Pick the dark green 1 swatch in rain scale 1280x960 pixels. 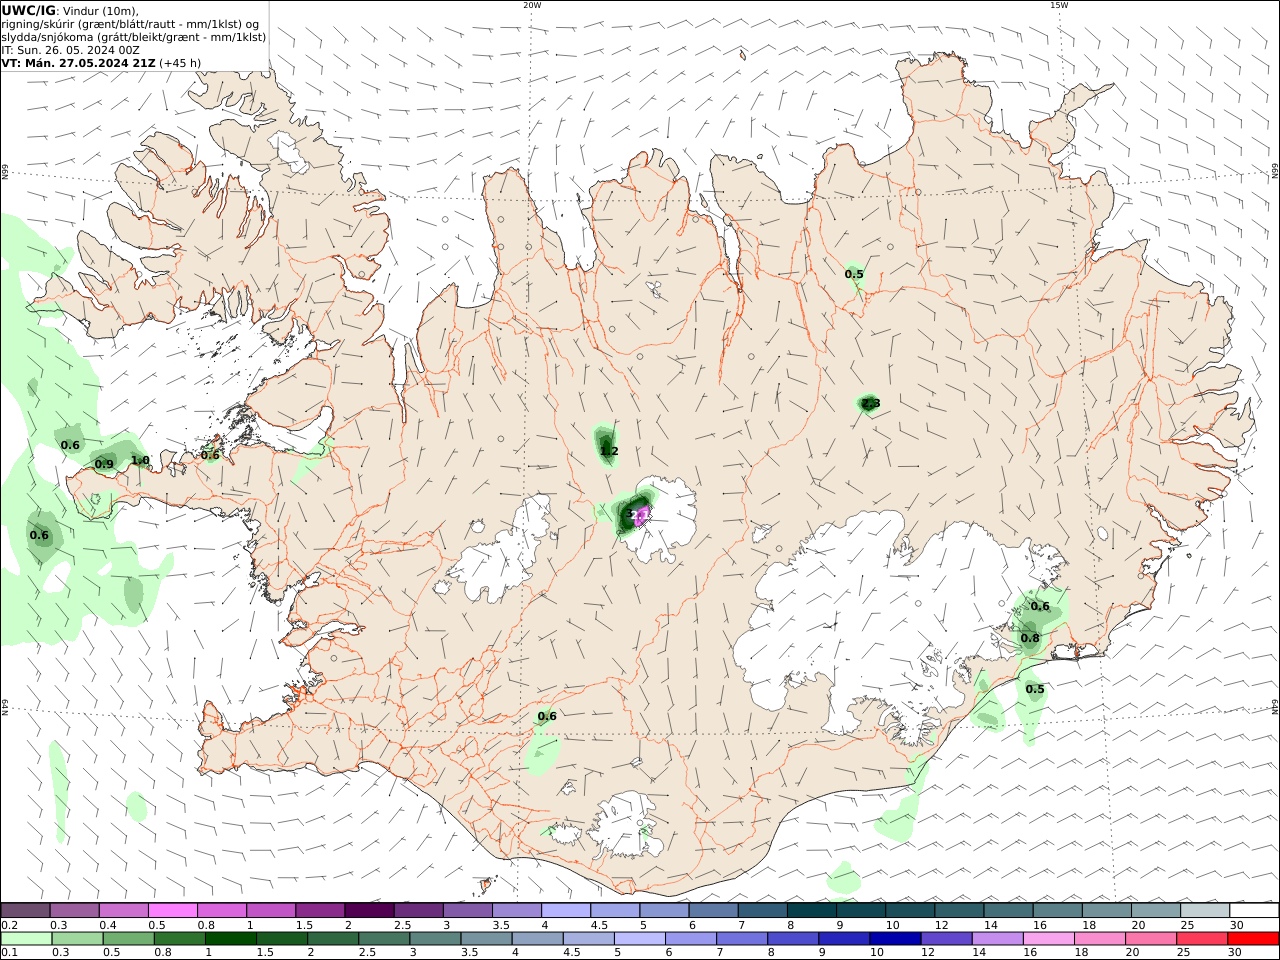(x=229, y=939)
